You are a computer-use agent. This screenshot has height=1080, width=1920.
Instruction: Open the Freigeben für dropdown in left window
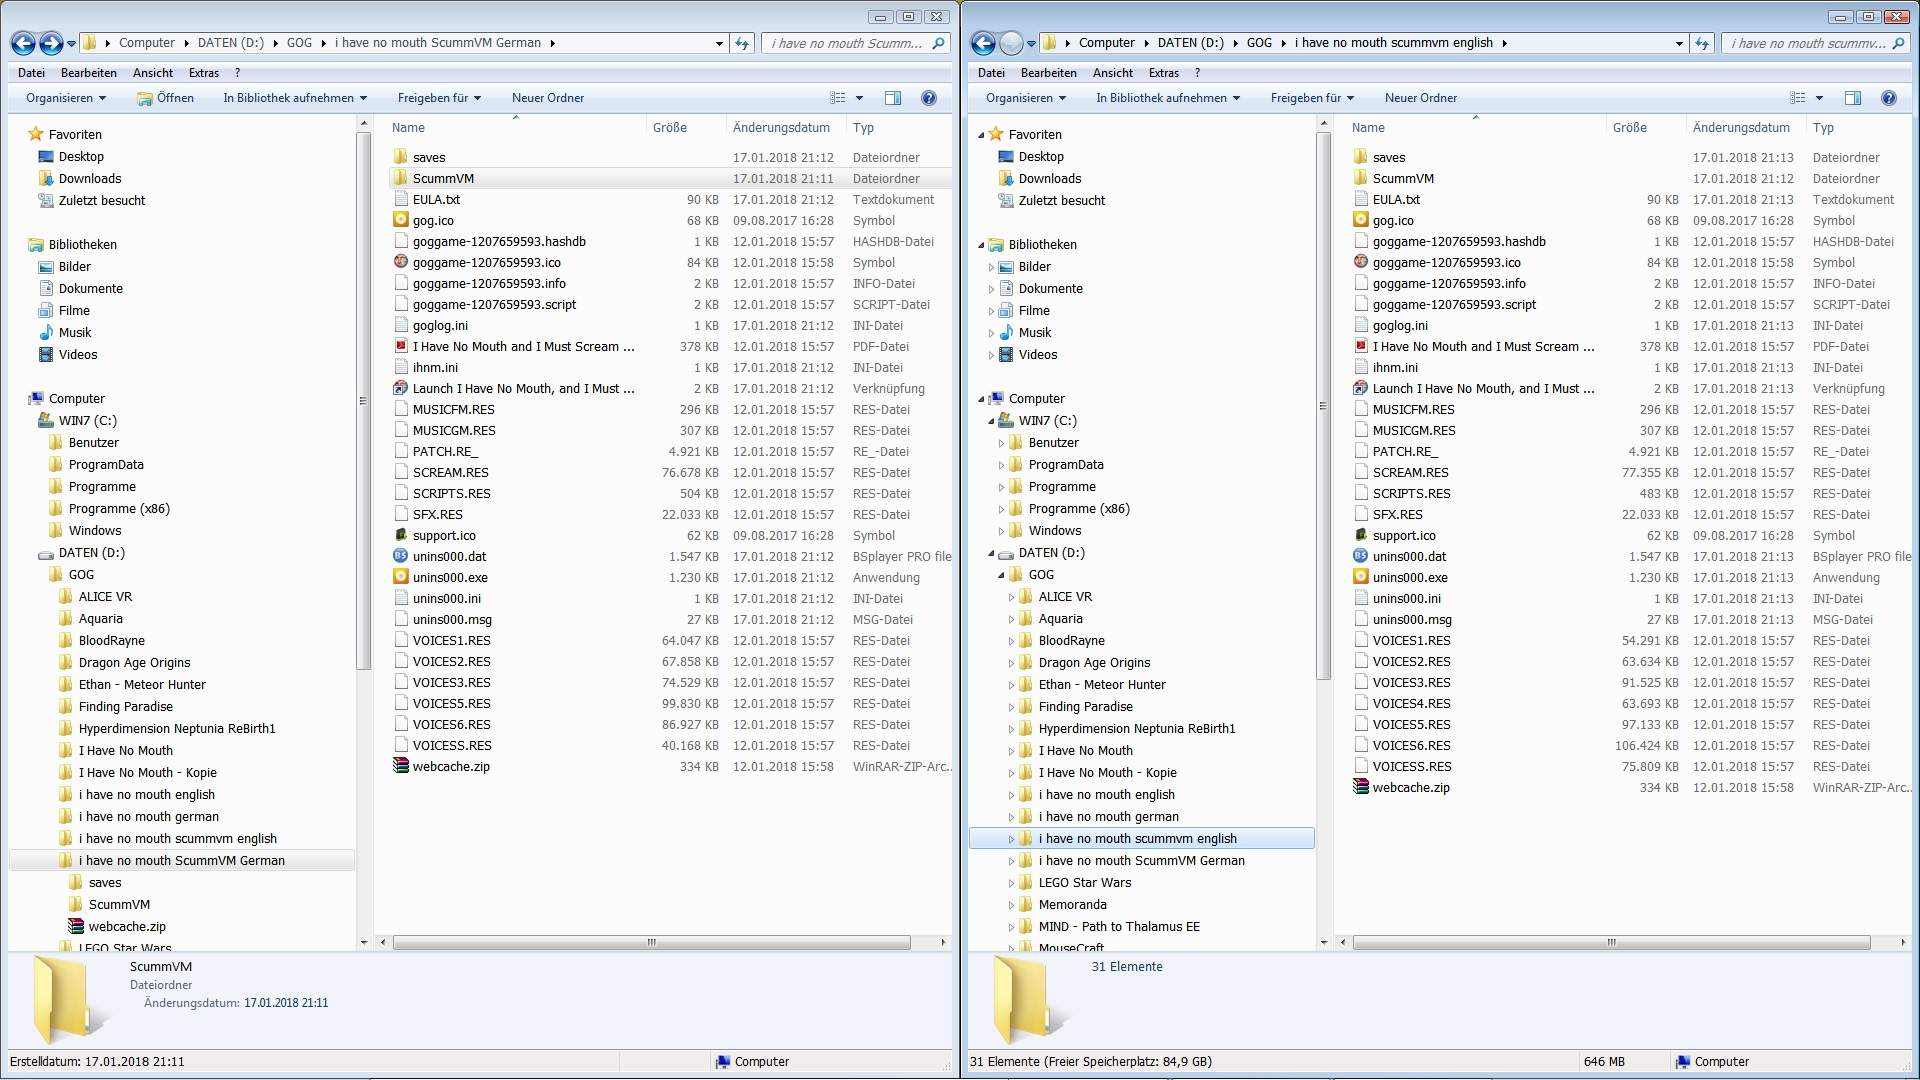(439, 98)
